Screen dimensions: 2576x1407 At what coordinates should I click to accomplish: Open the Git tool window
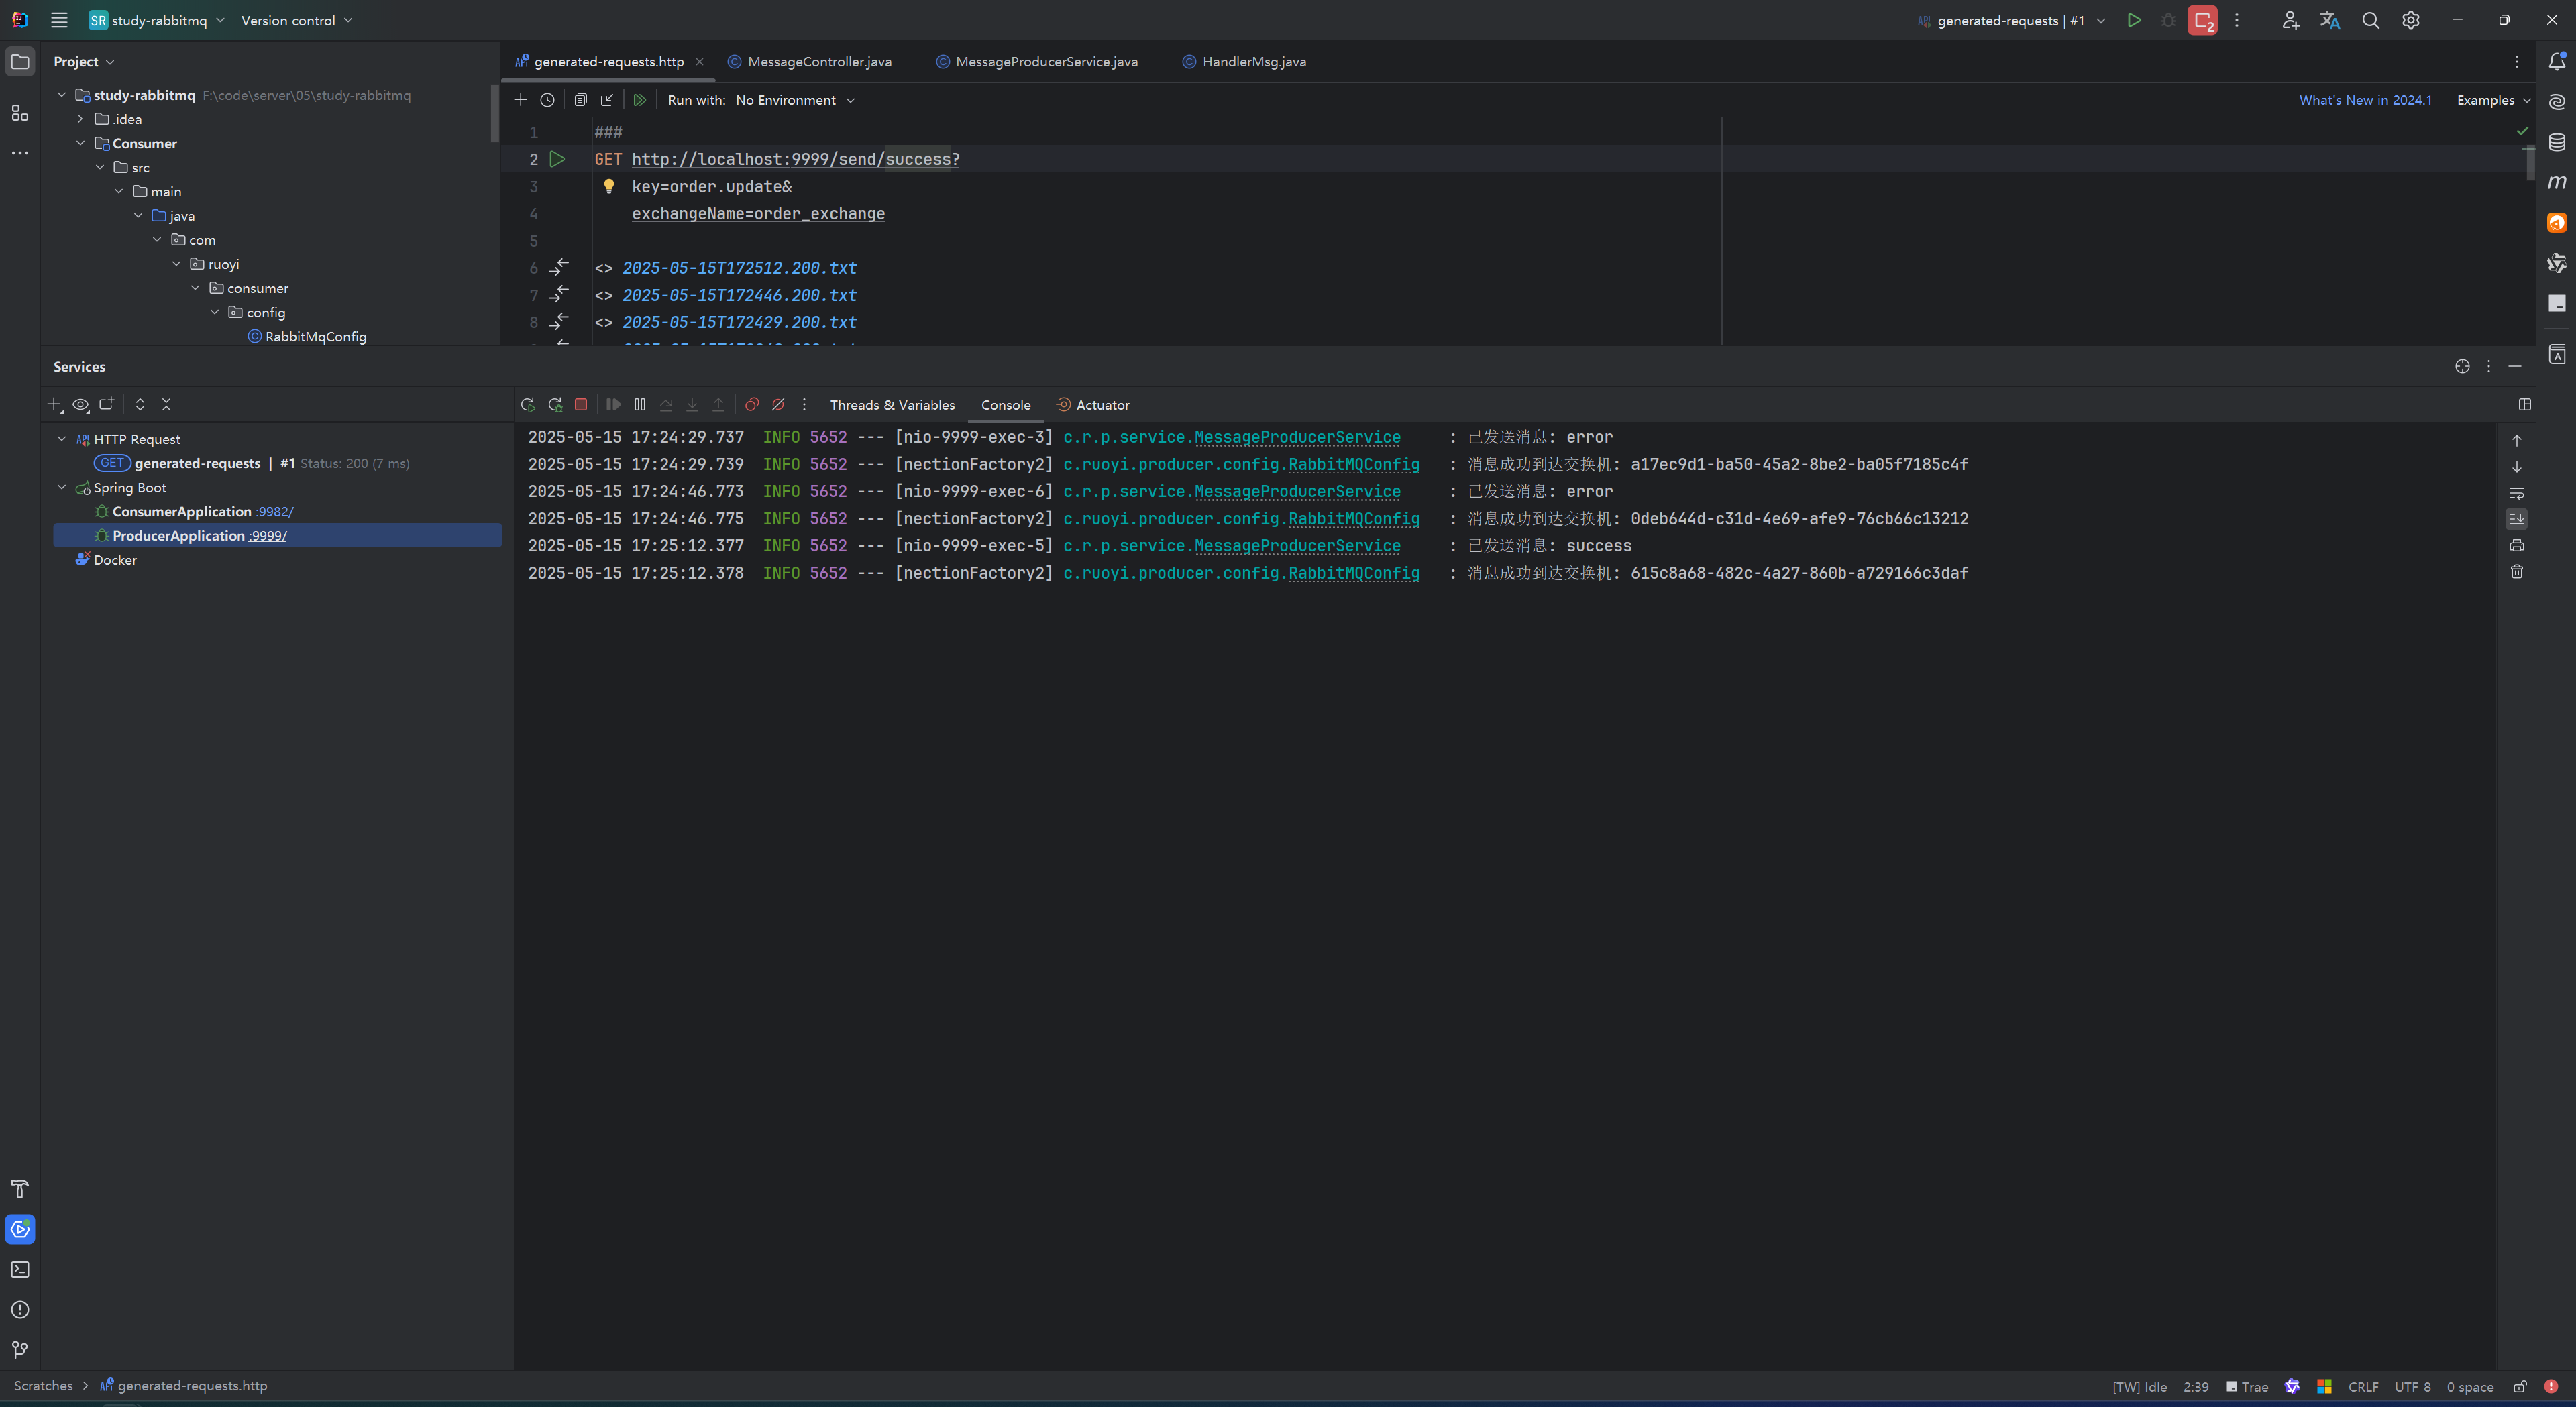click(20, 1350)
